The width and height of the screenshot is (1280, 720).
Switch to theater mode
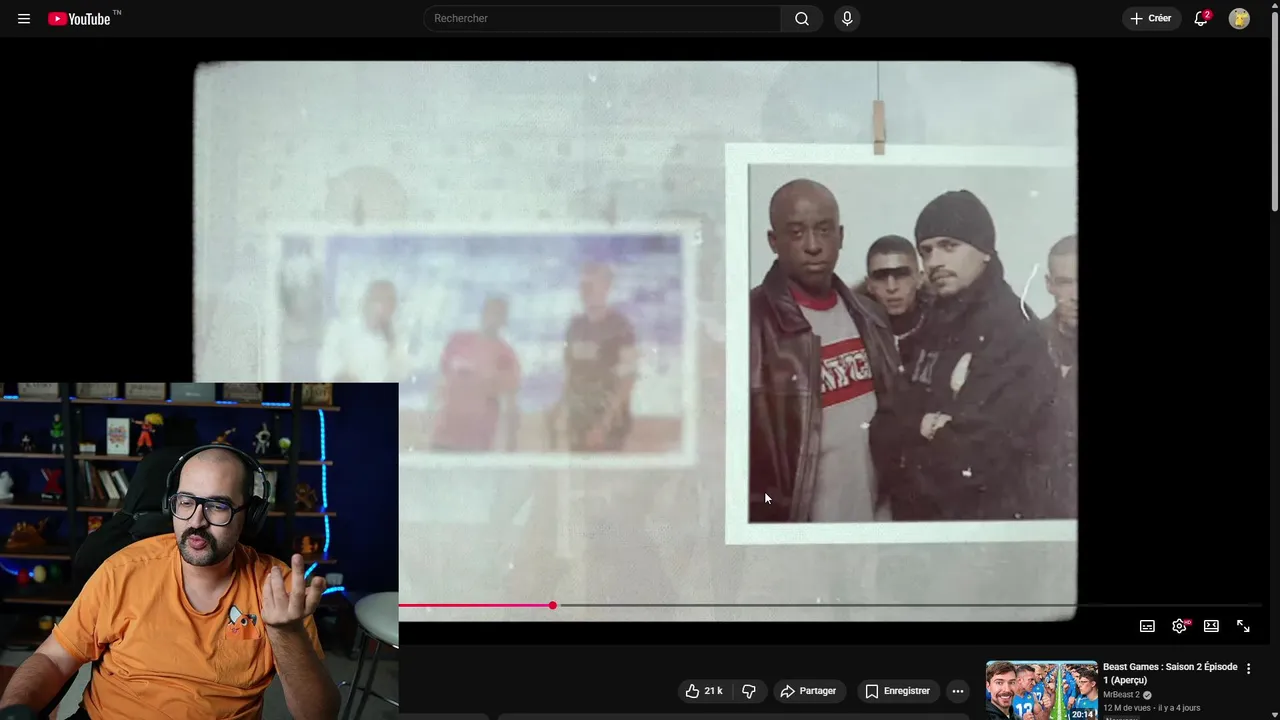(1211, 626)
